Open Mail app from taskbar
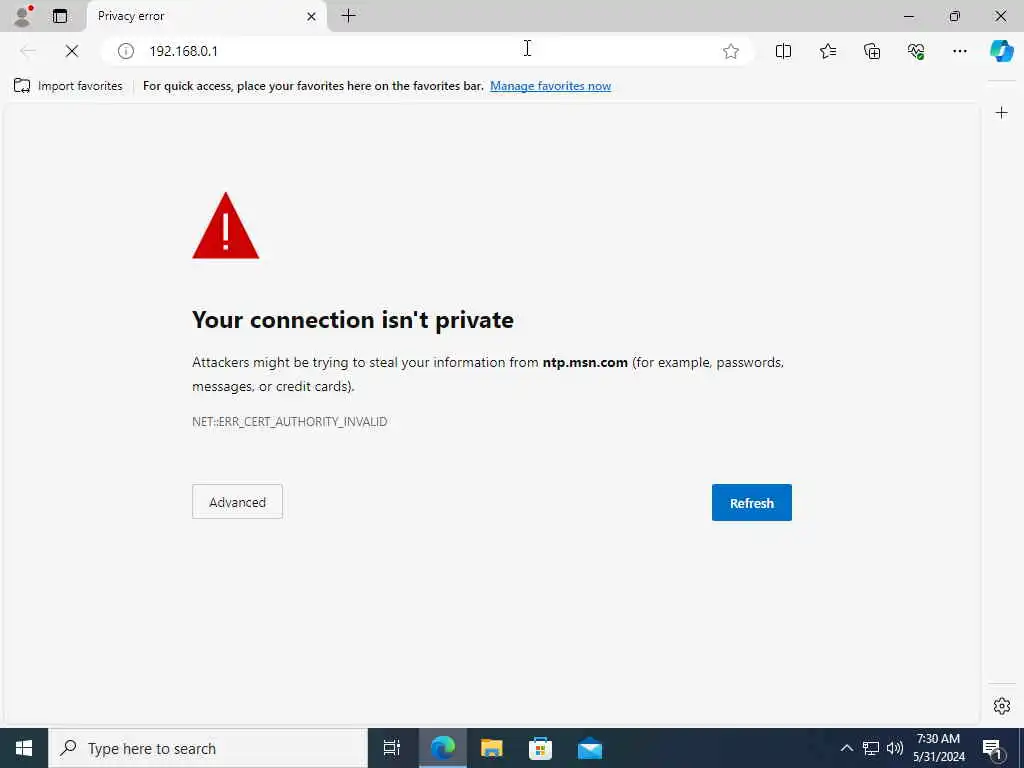 point(590,748)
